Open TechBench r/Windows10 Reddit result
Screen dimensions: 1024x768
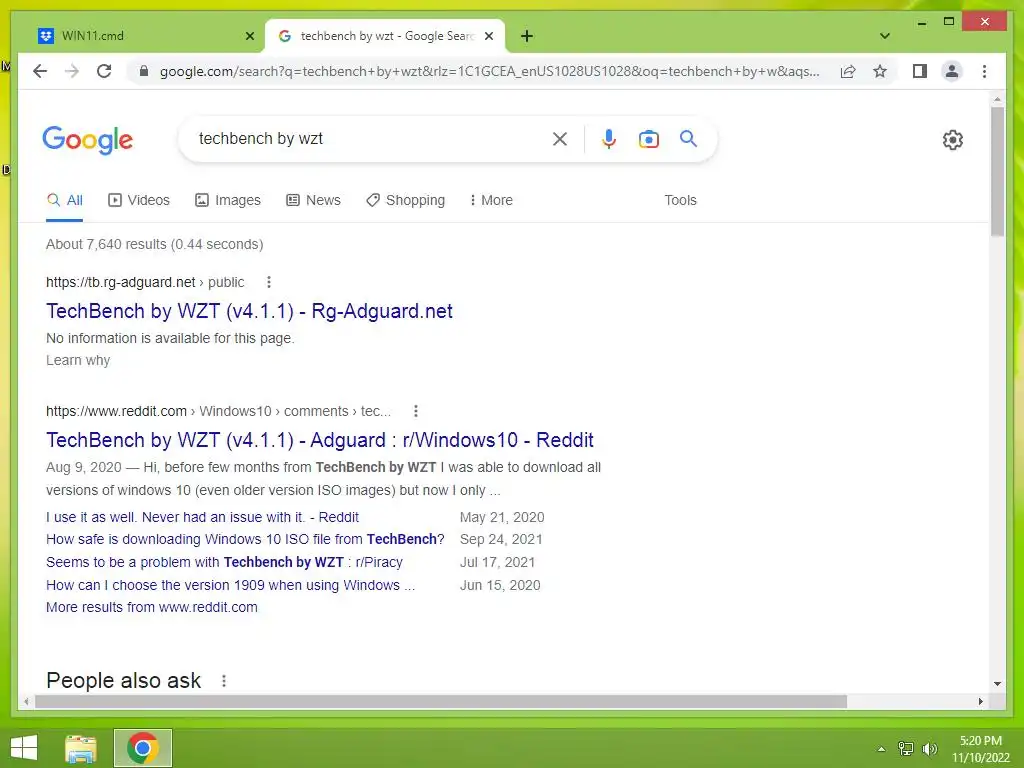(x=319, y=440)
